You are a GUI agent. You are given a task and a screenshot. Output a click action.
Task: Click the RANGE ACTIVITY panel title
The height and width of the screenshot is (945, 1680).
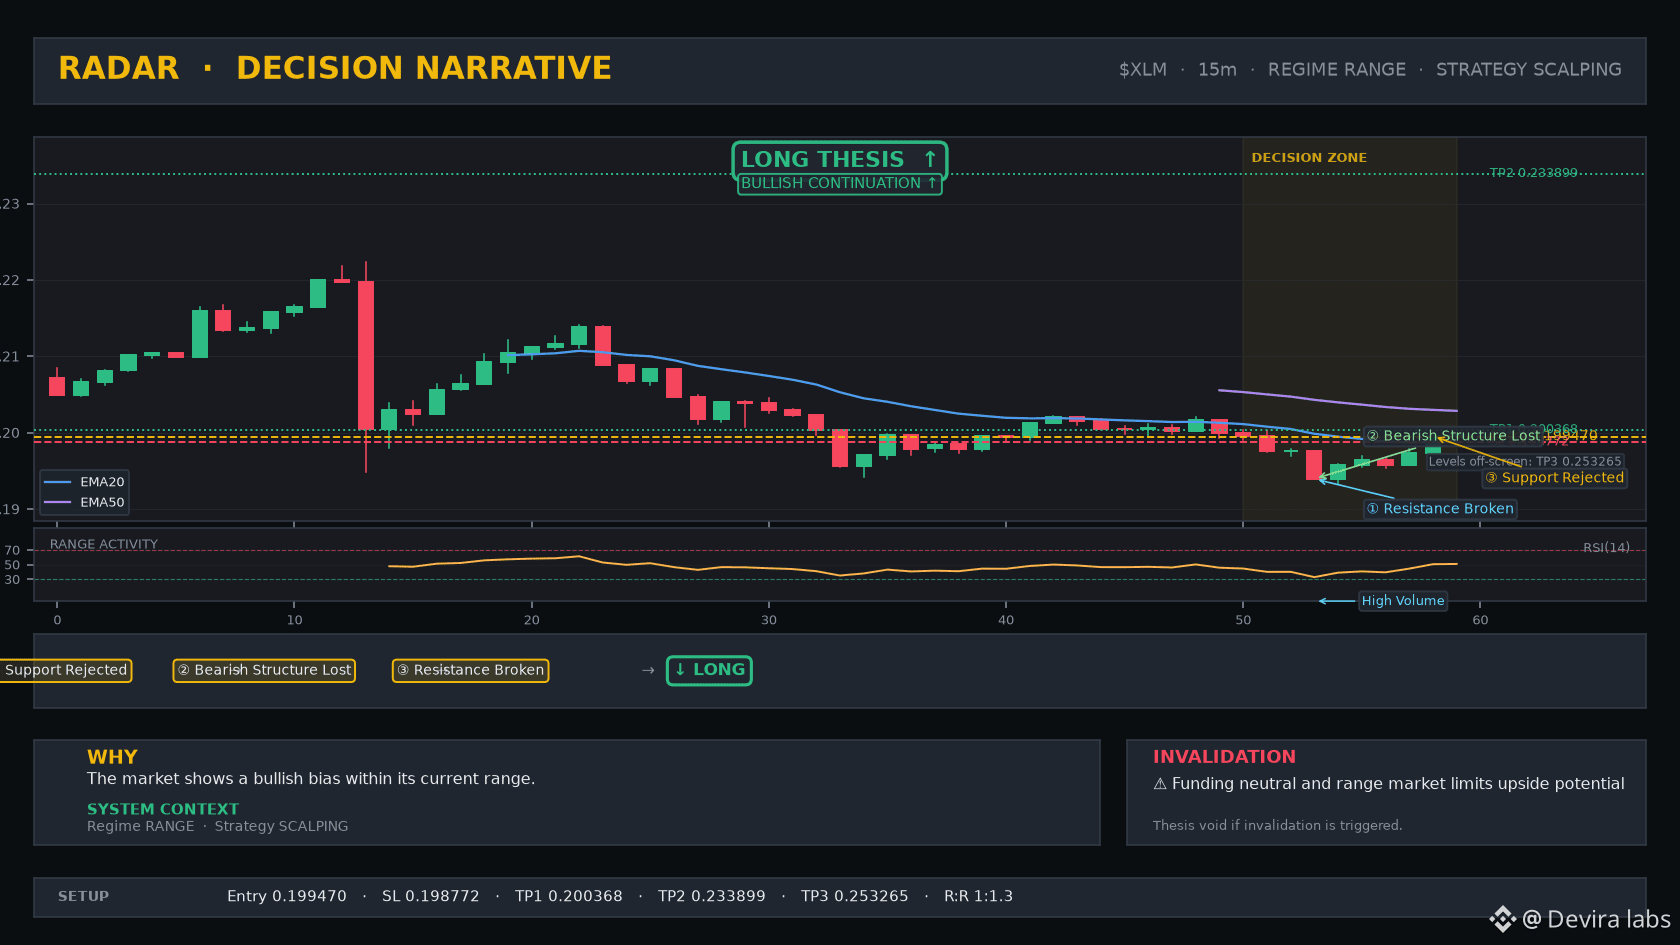[x=104, y=545]
